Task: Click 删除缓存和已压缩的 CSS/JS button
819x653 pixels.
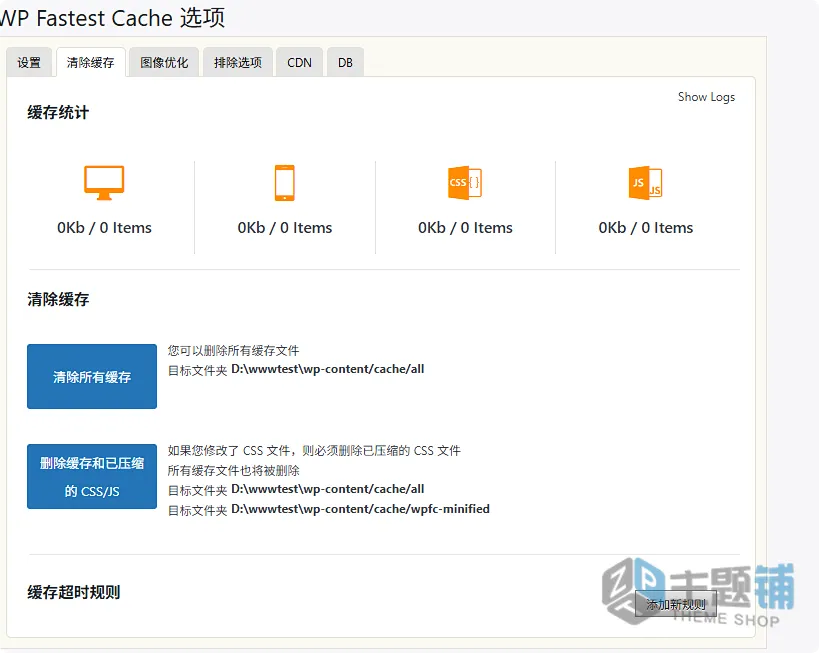Action: pyautogui.click(x=92, y=476)
